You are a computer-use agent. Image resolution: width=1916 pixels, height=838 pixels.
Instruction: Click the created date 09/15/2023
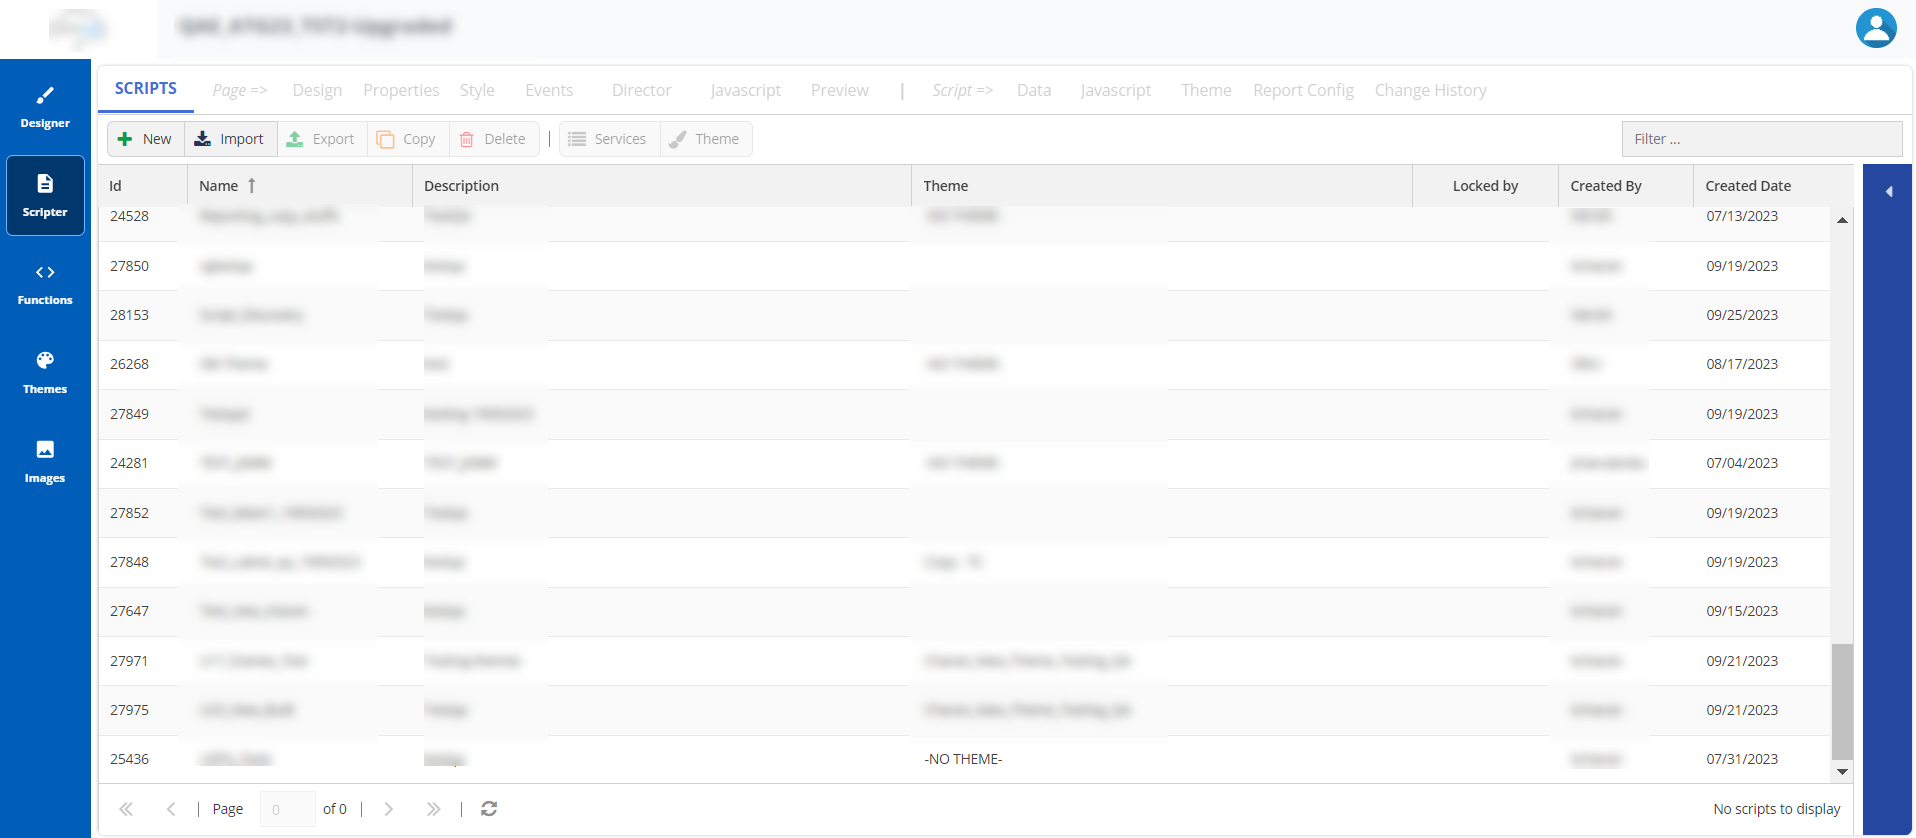click(1742, 611)
